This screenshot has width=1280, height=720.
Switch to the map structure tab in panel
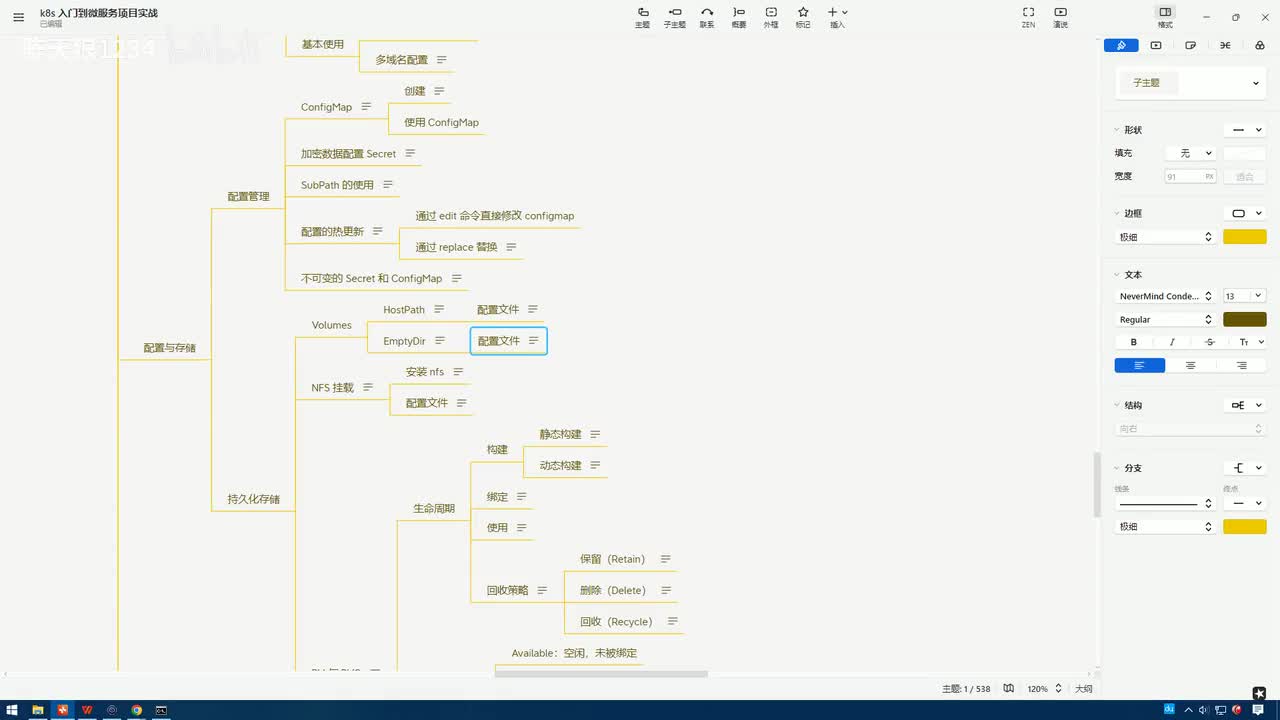click(1225, 45)
